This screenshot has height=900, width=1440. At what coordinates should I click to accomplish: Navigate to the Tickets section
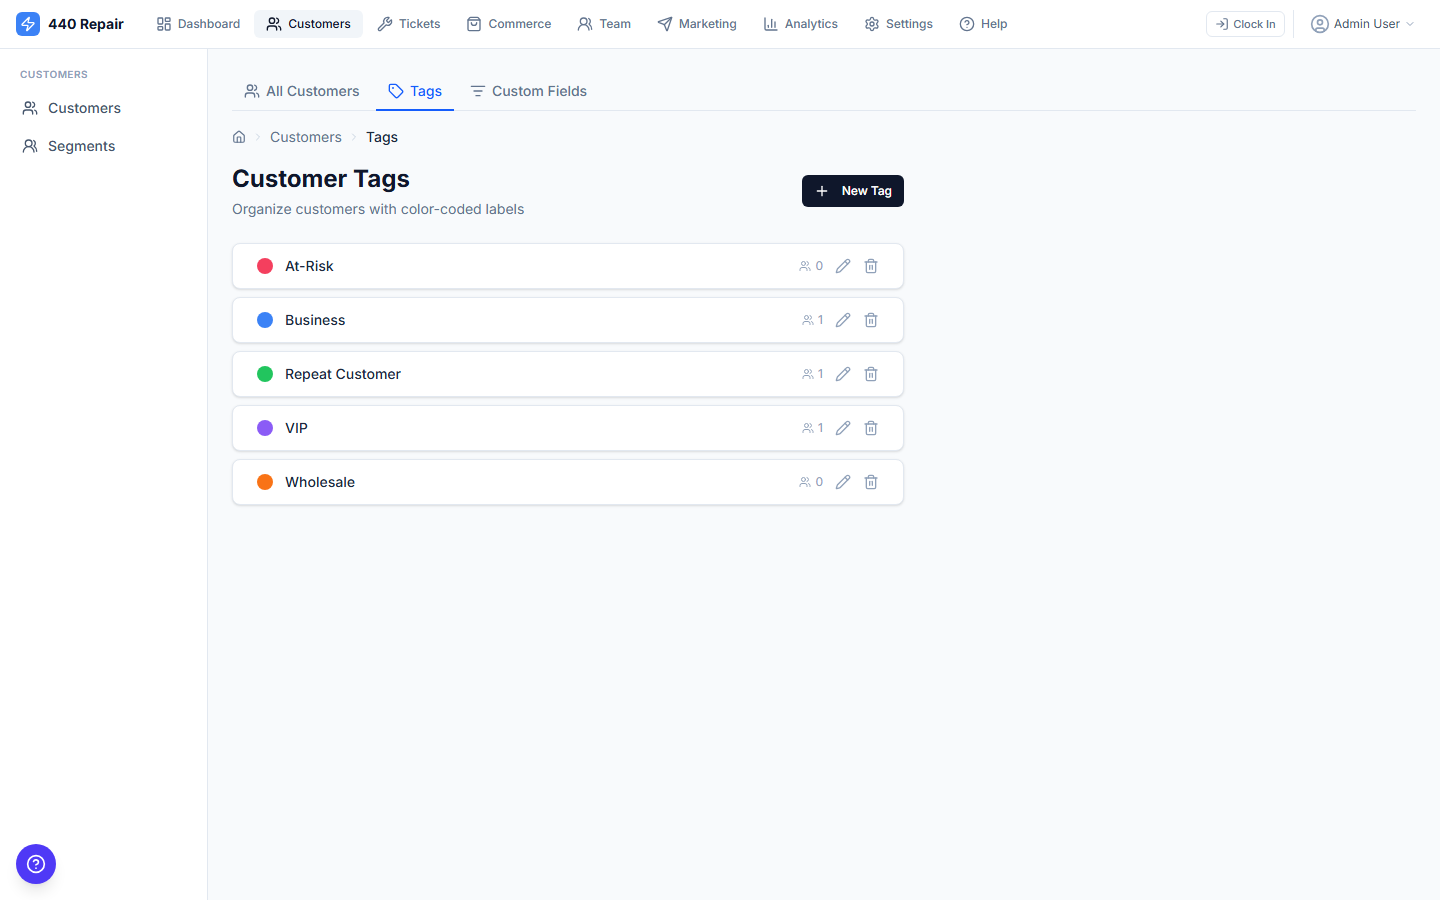(x=408, y=23)
